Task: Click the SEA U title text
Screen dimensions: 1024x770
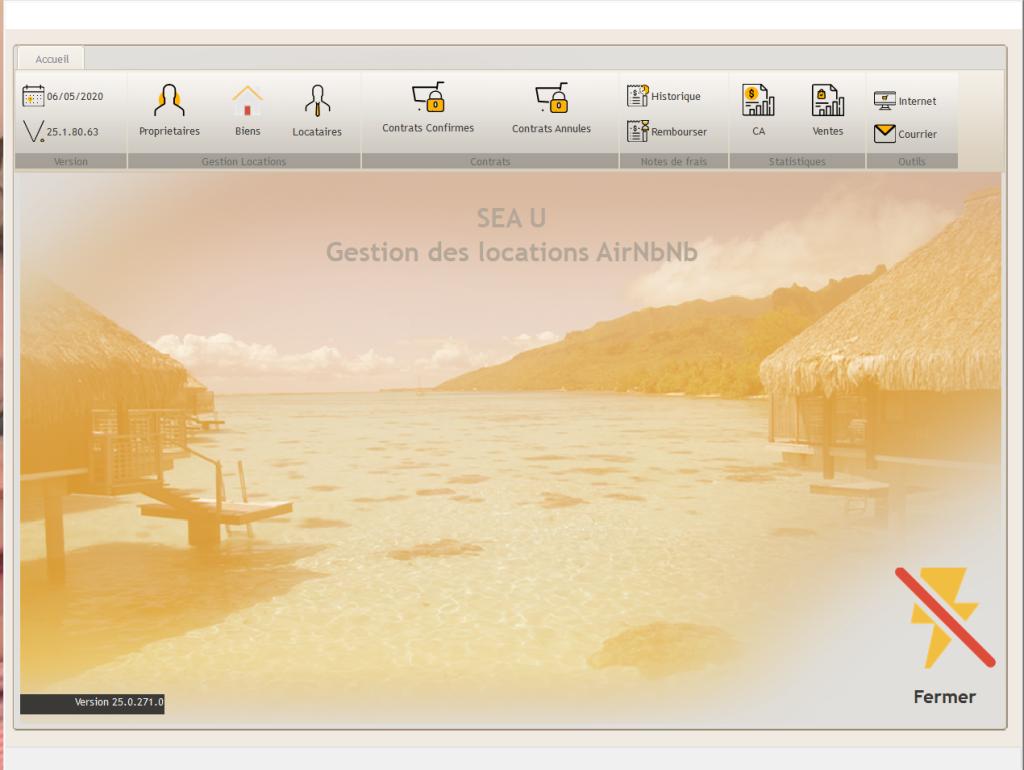Action: 511,220
